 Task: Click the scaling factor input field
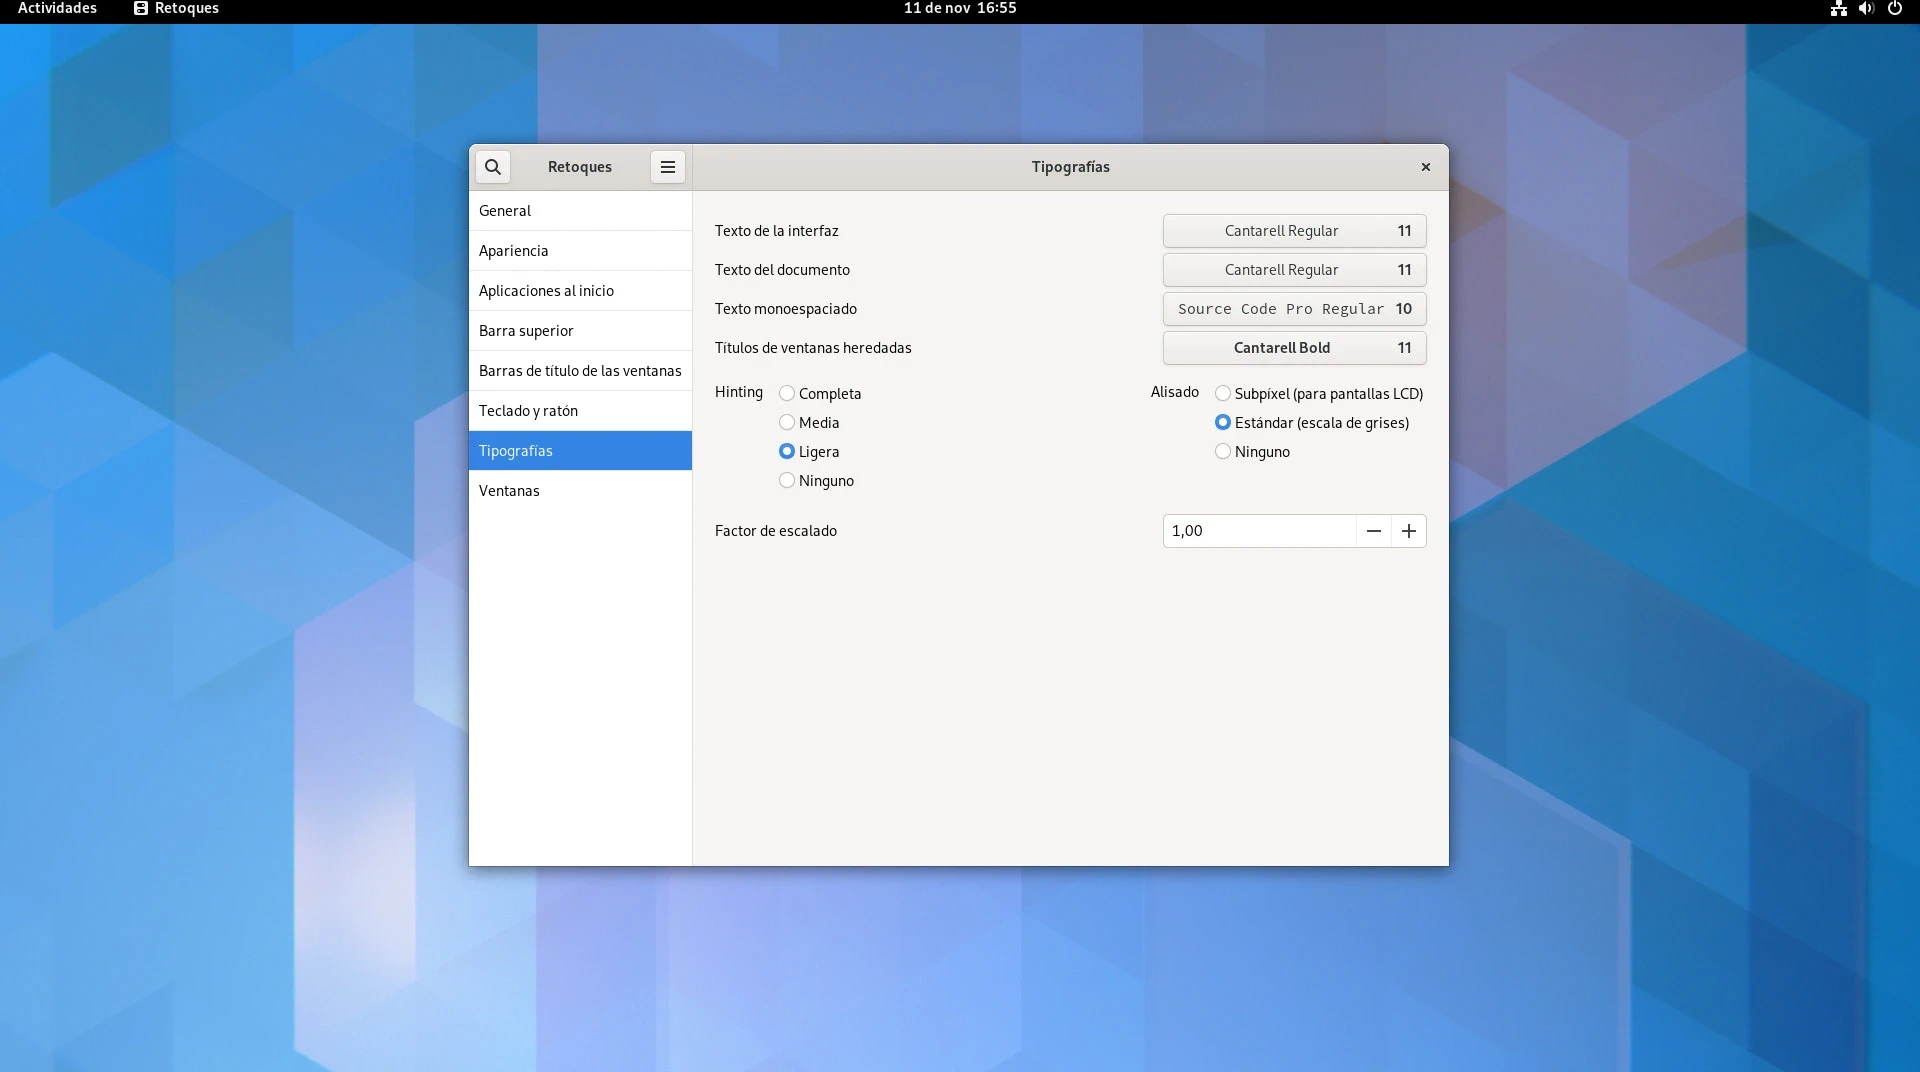1258,531
